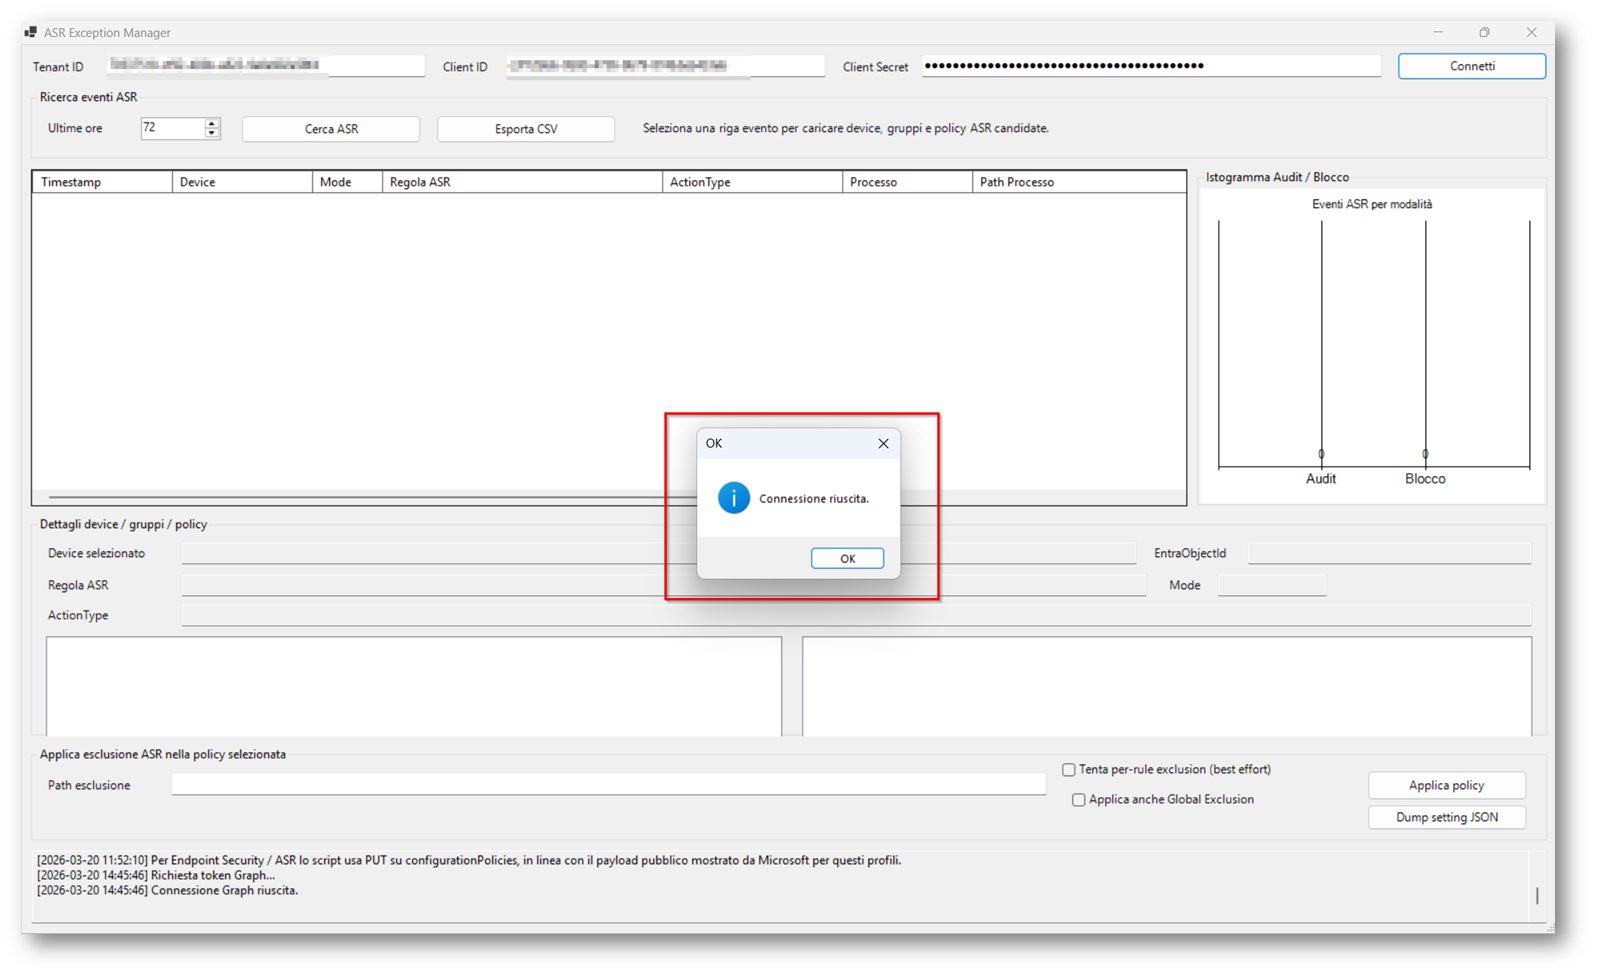This screenshot has width=1597, height=976.
Task: Click the ActionType column header
Action: pos(751,182)
